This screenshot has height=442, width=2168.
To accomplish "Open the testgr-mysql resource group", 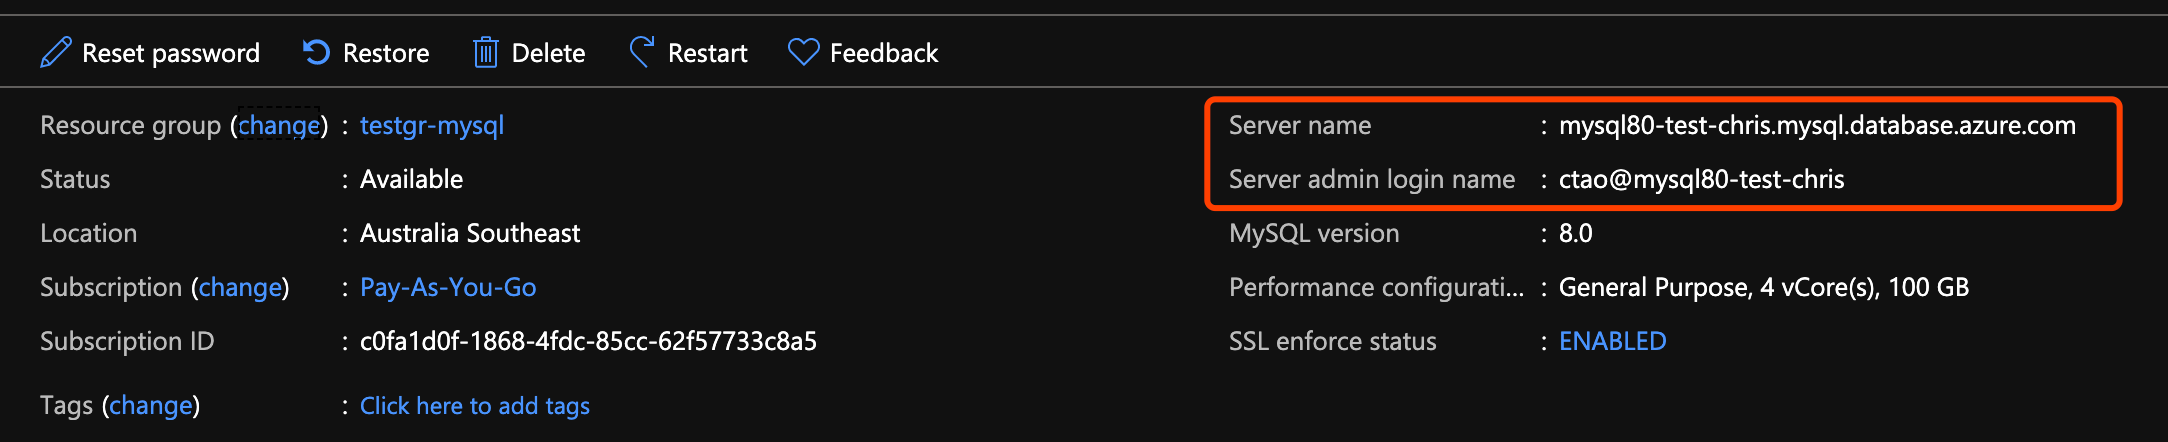I will [432, 125].
